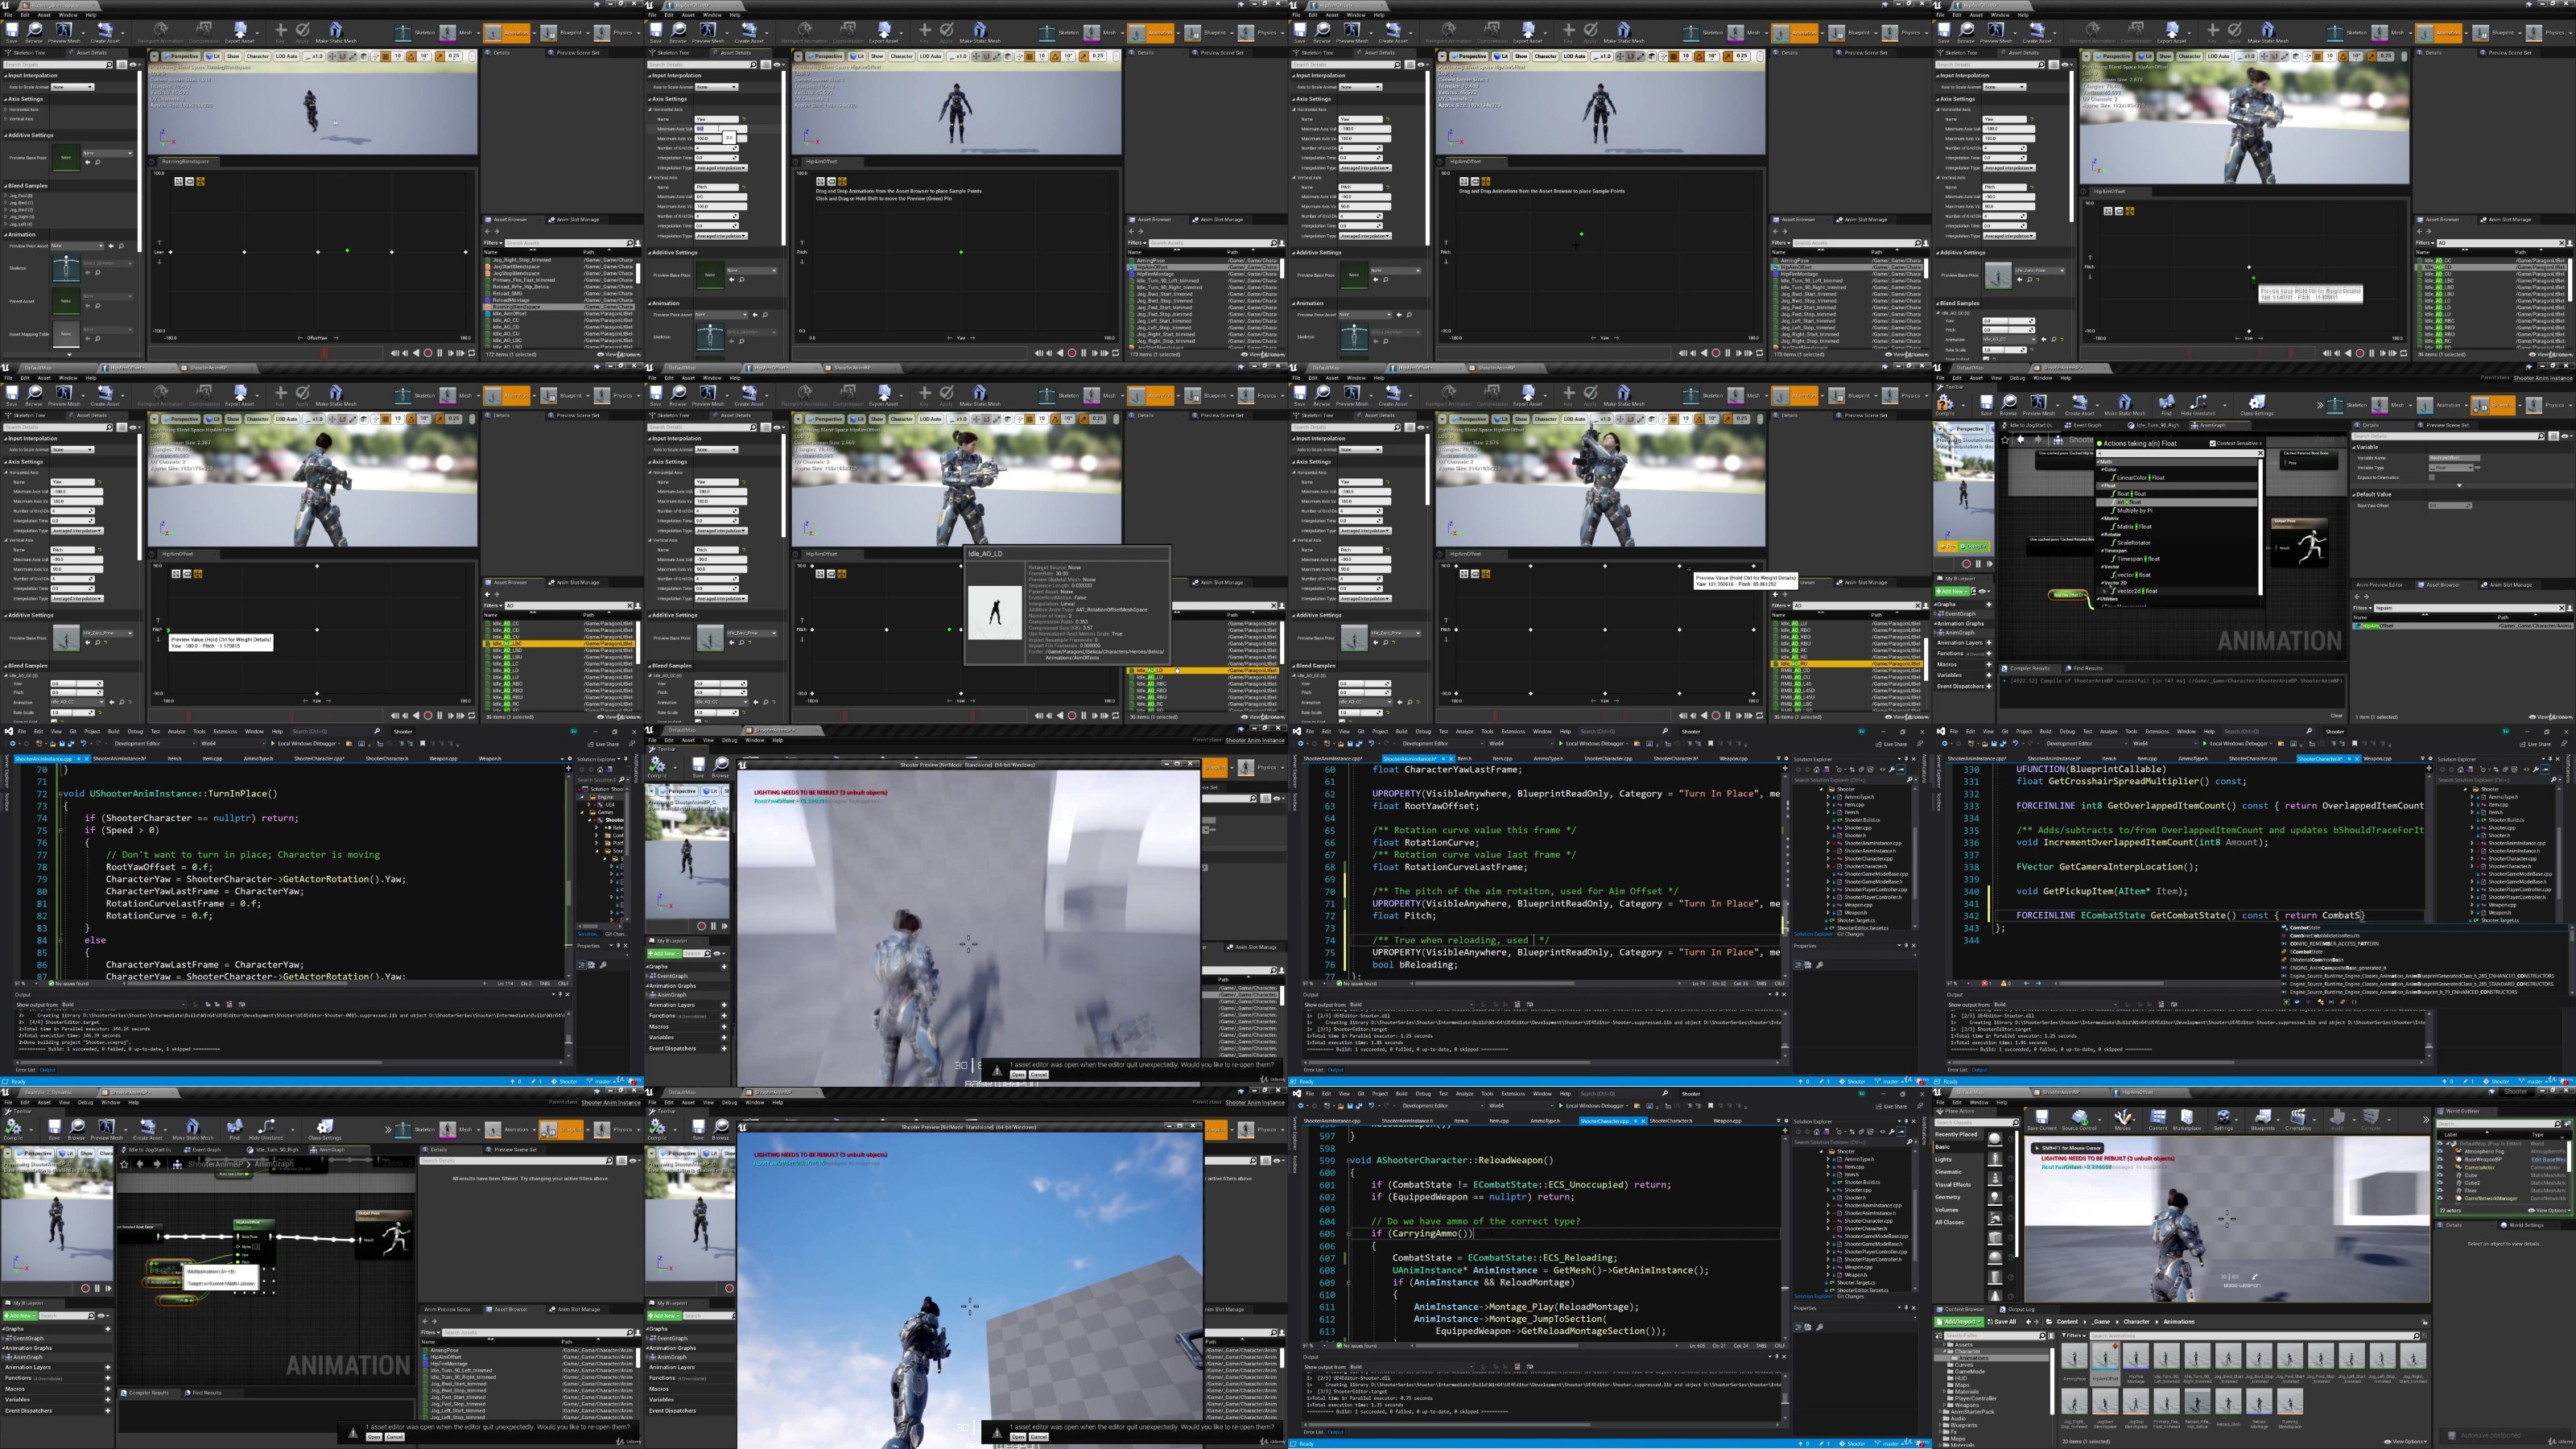The height and width of the screenshot is (1449, 2576).
Task: Expand the Jog_Left (4) blend sample
Action: click(x=5, y=224)
